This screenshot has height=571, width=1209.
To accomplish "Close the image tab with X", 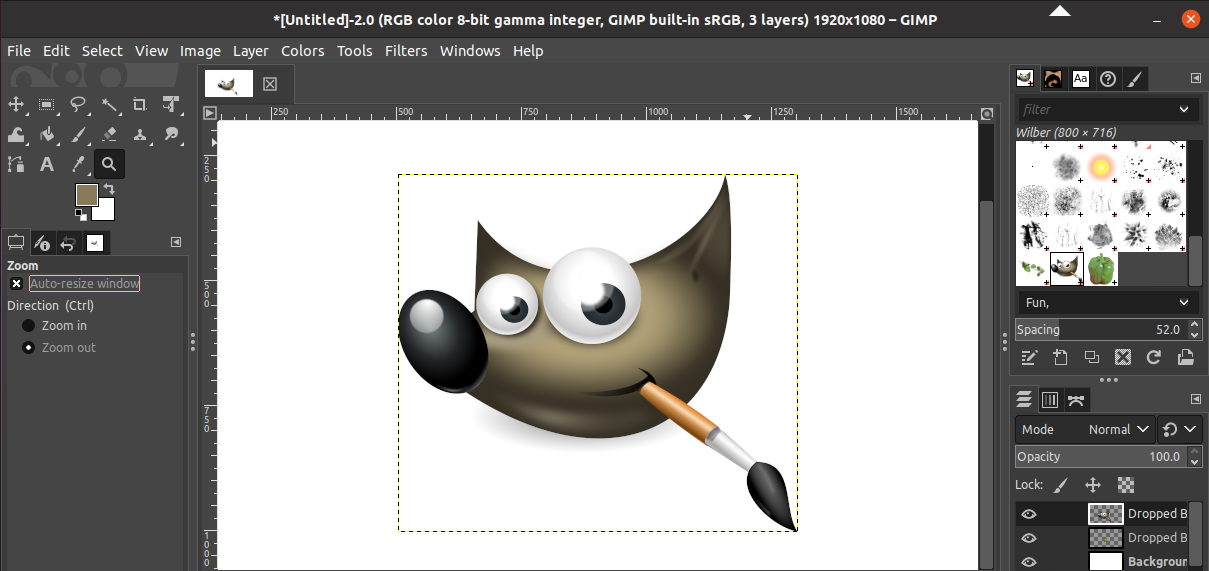I will 270,84.
